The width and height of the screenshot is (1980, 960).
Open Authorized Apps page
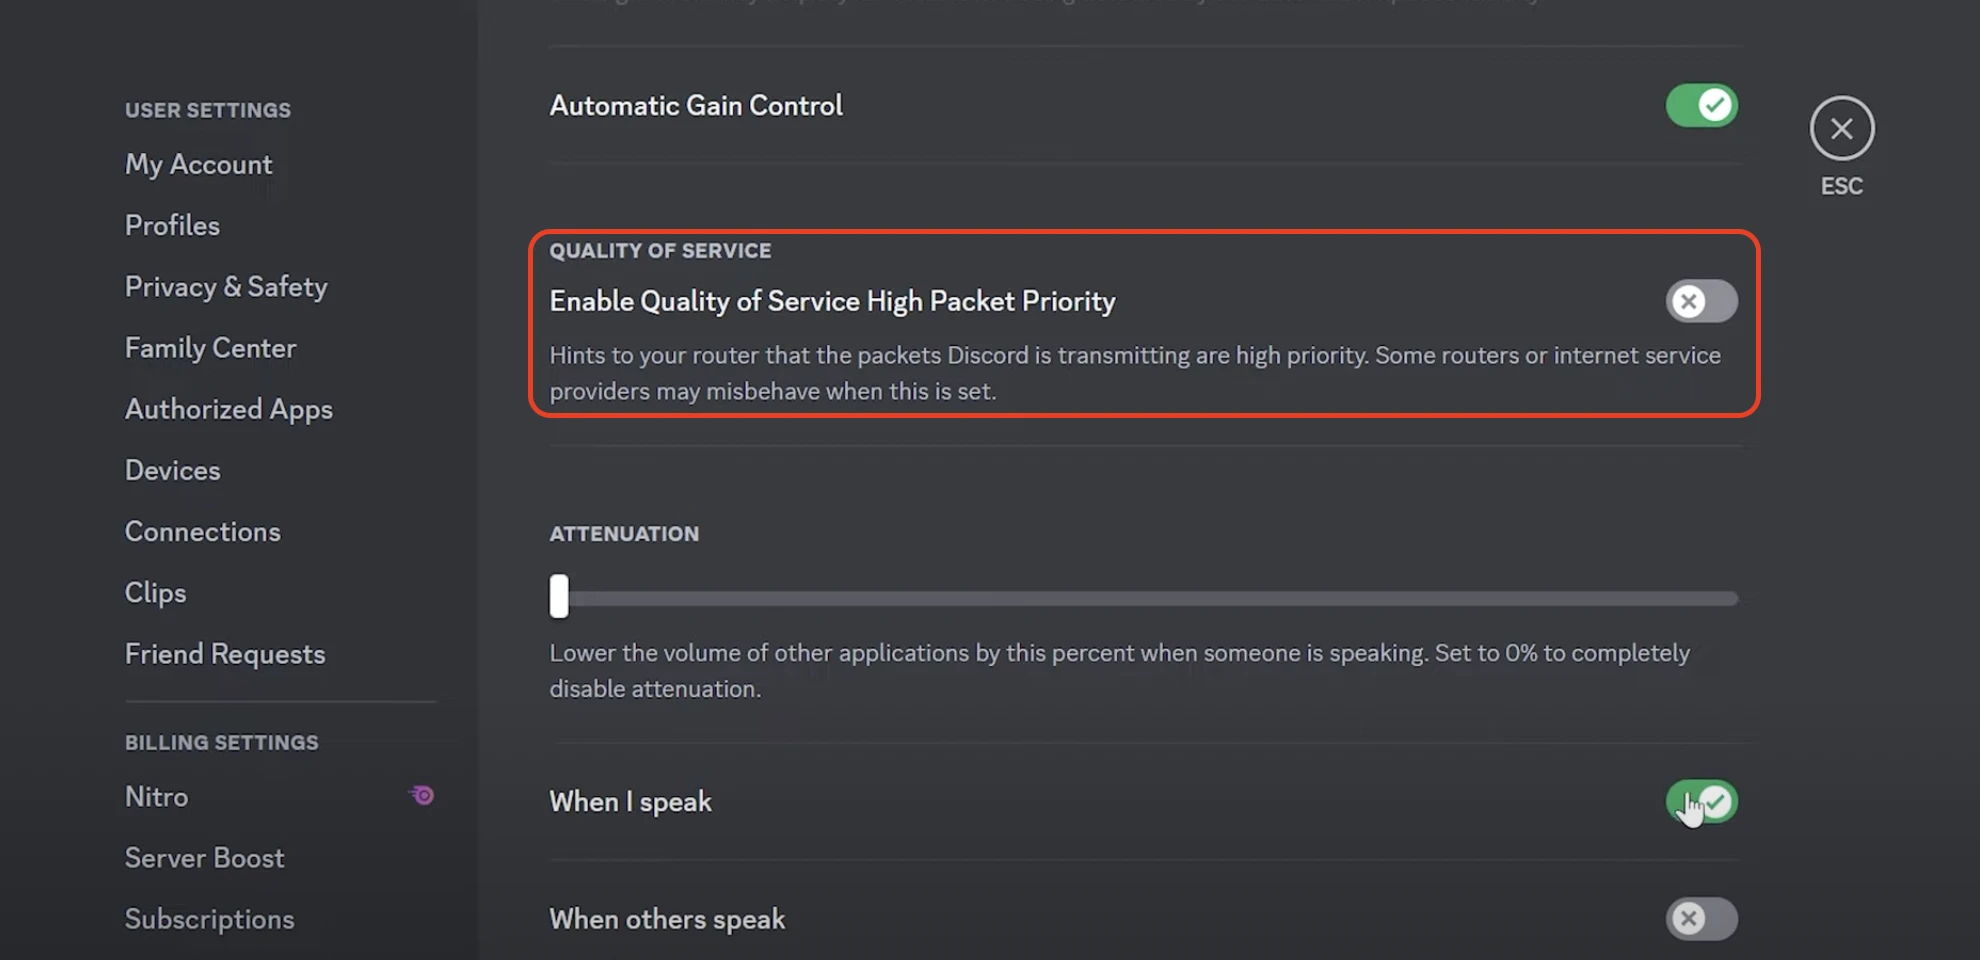pyautogui.click(x=228, y=410)
